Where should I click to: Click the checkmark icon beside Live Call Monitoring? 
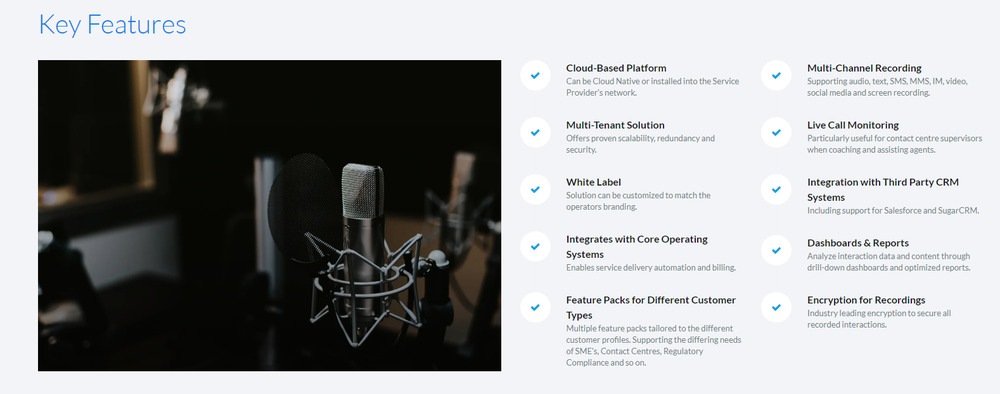coord(776,133)
